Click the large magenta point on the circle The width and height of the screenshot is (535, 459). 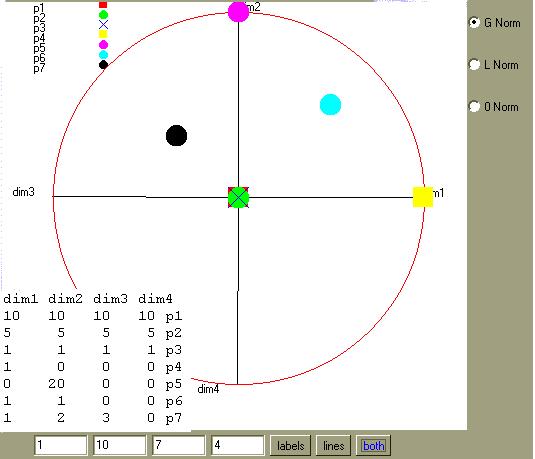238,11
